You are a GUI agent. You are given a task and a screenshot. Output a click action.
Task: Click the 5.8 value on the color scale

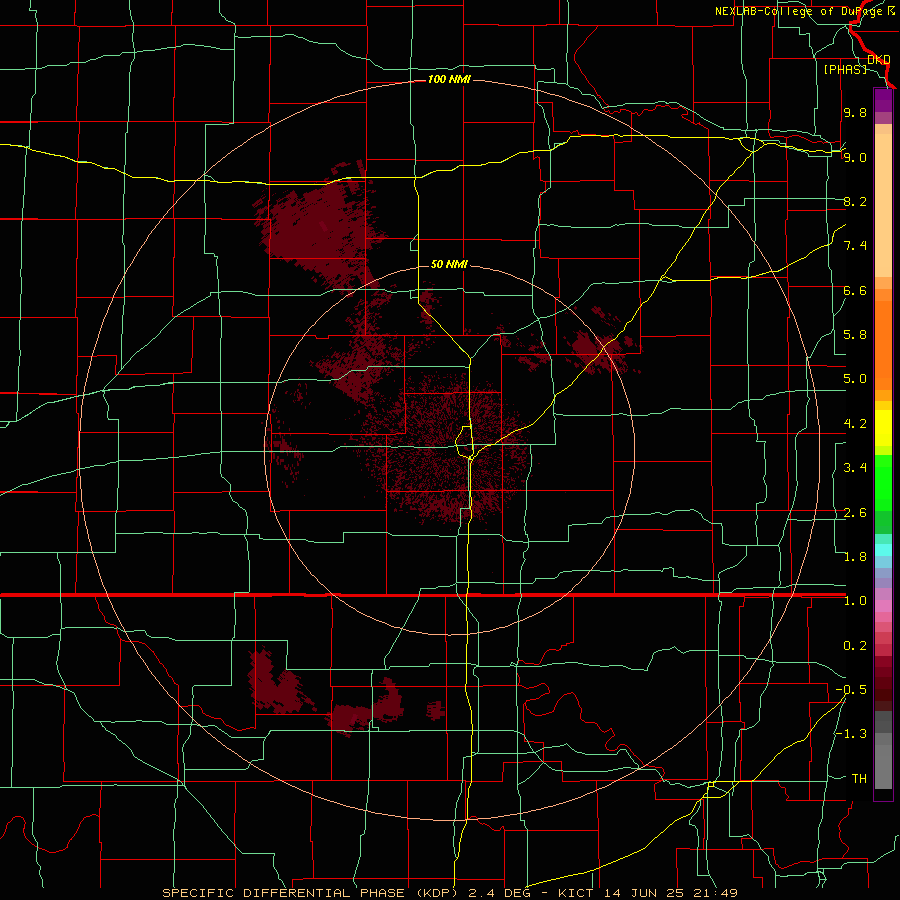(855, 335)
